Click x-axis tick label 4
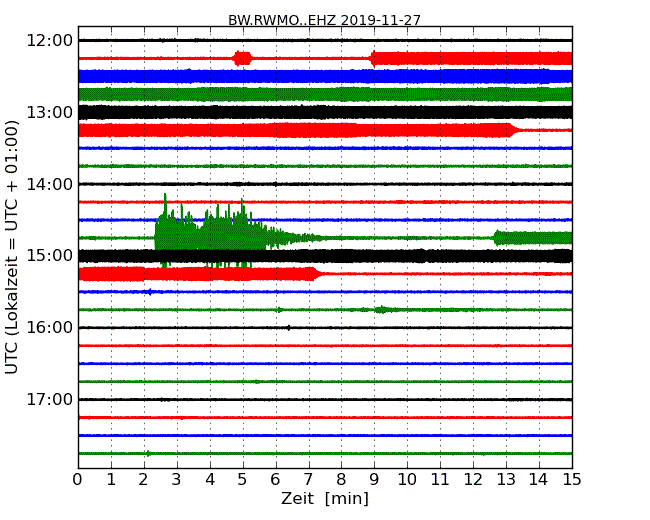This screenshot has height=520, width=650. click(x=210, y=479)
